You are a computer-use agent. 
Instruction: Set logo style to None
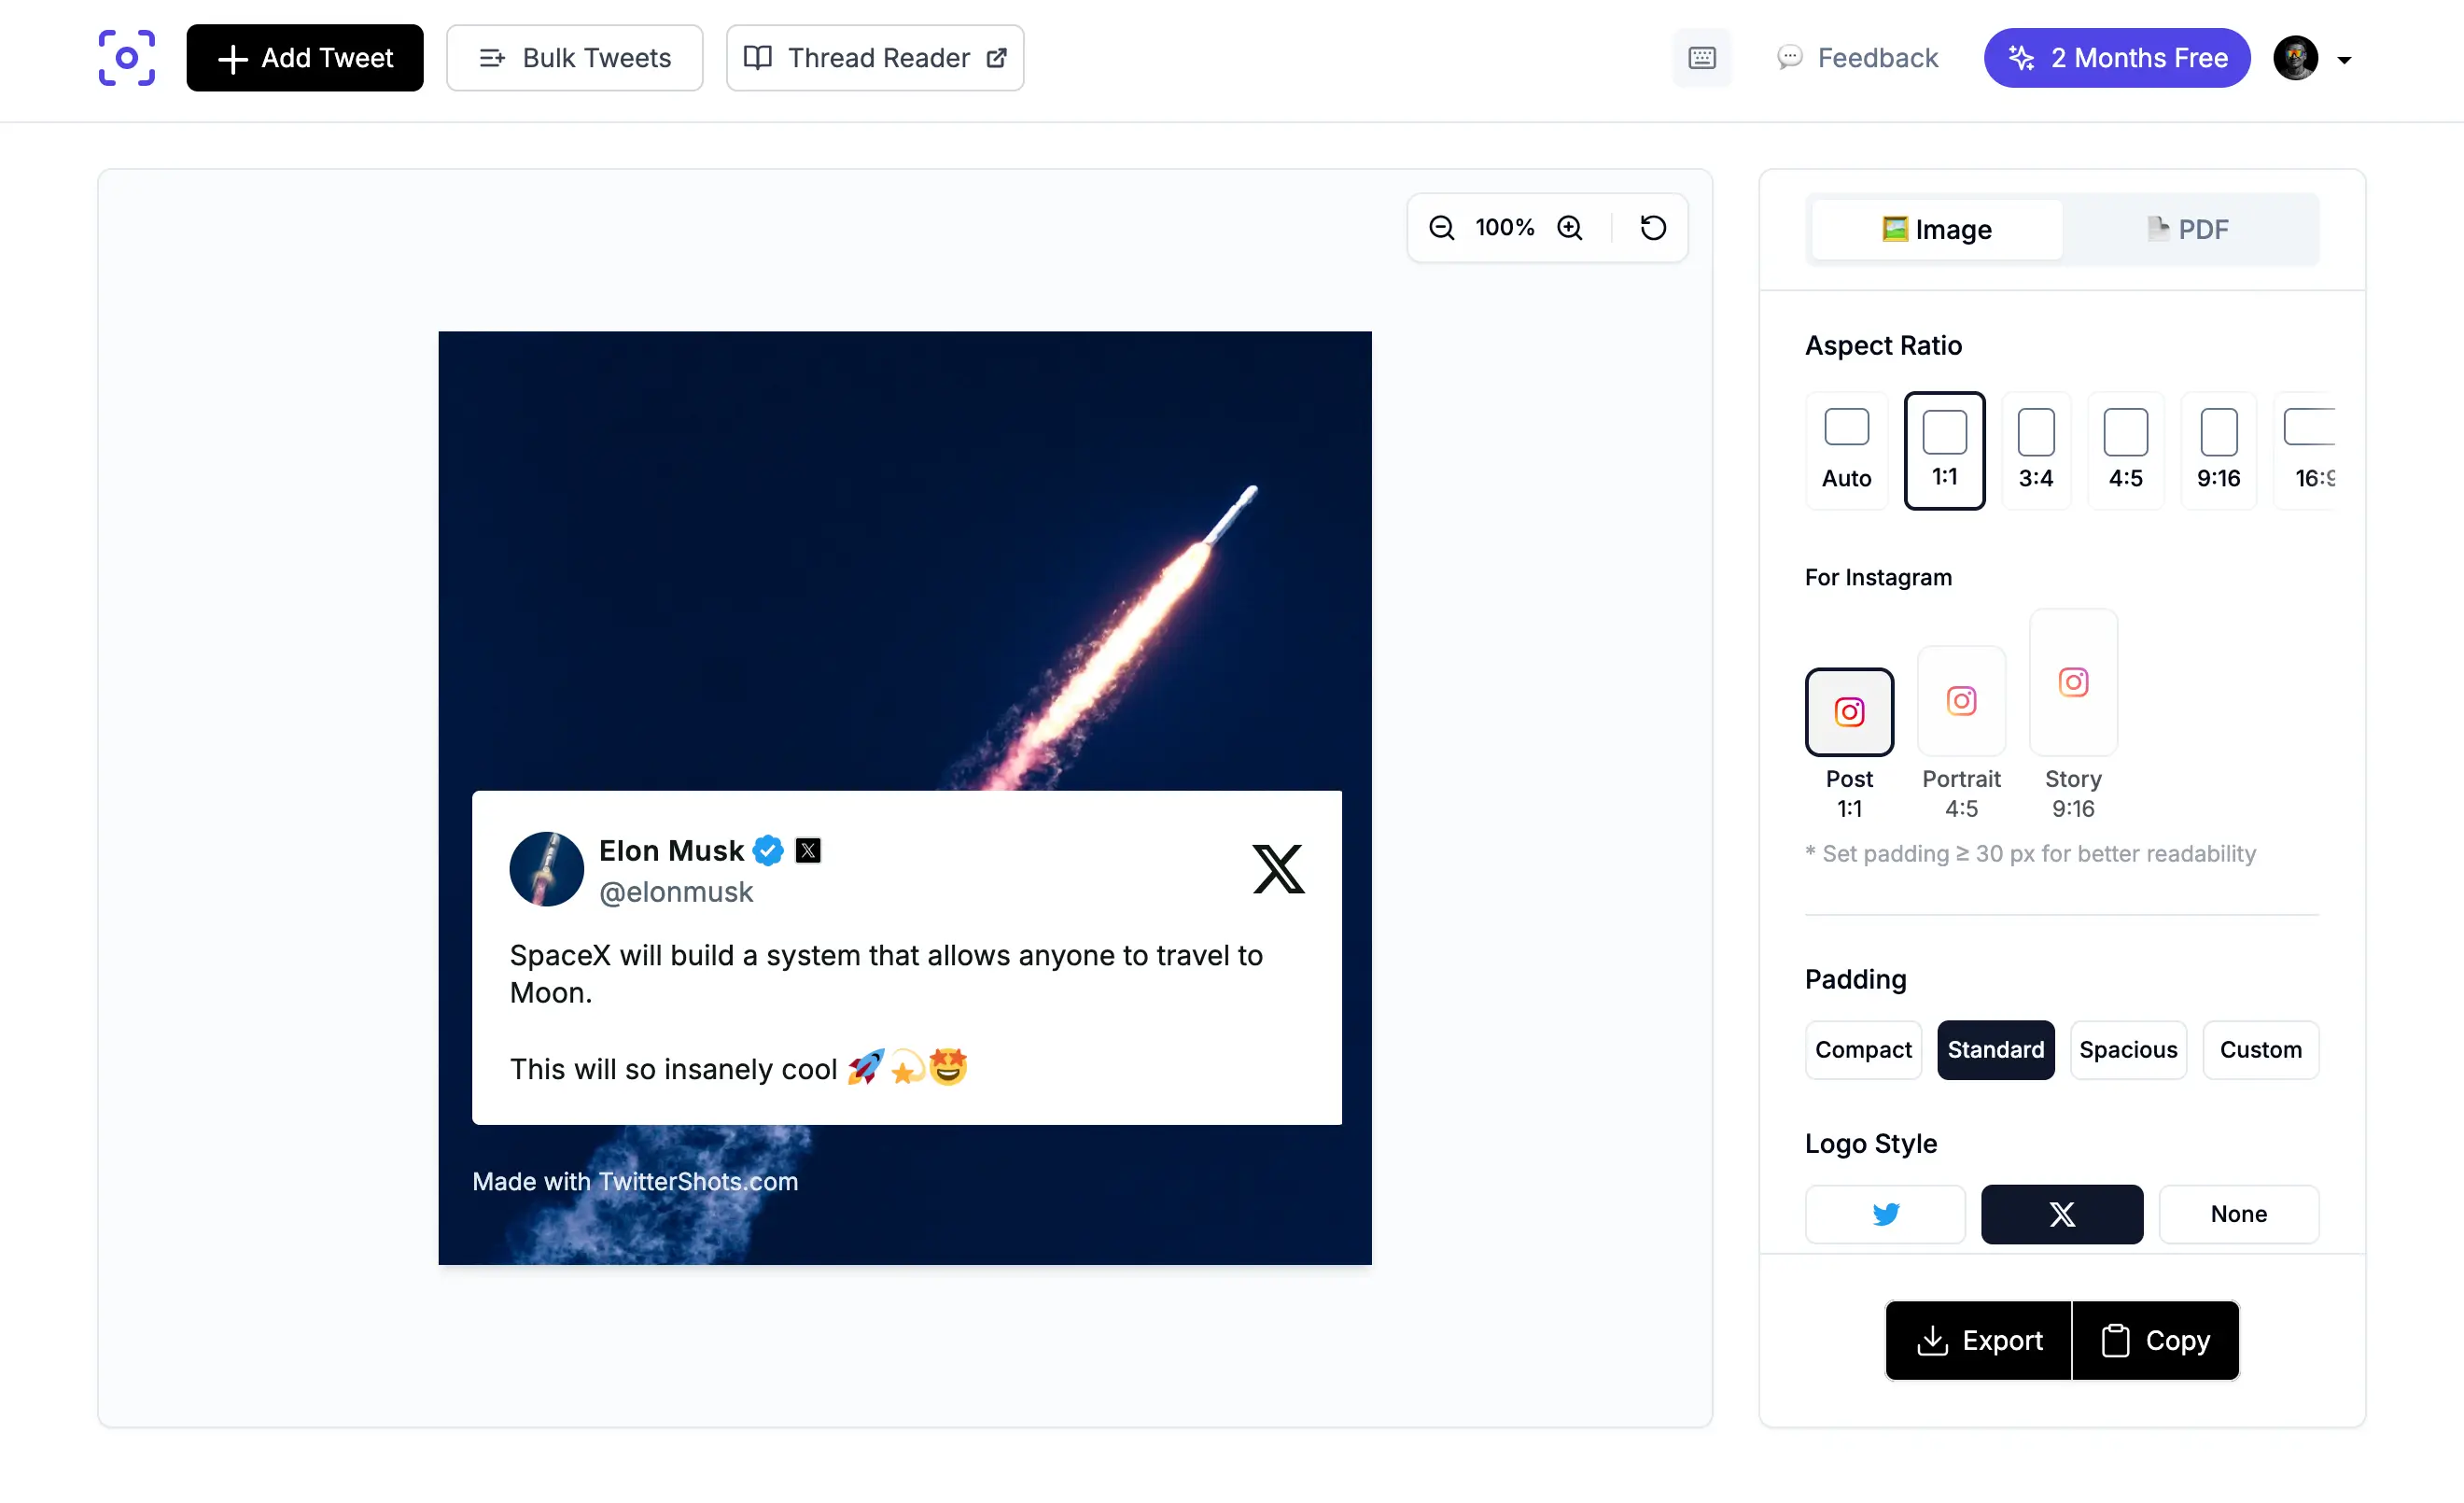(x=2239, y=1214)
